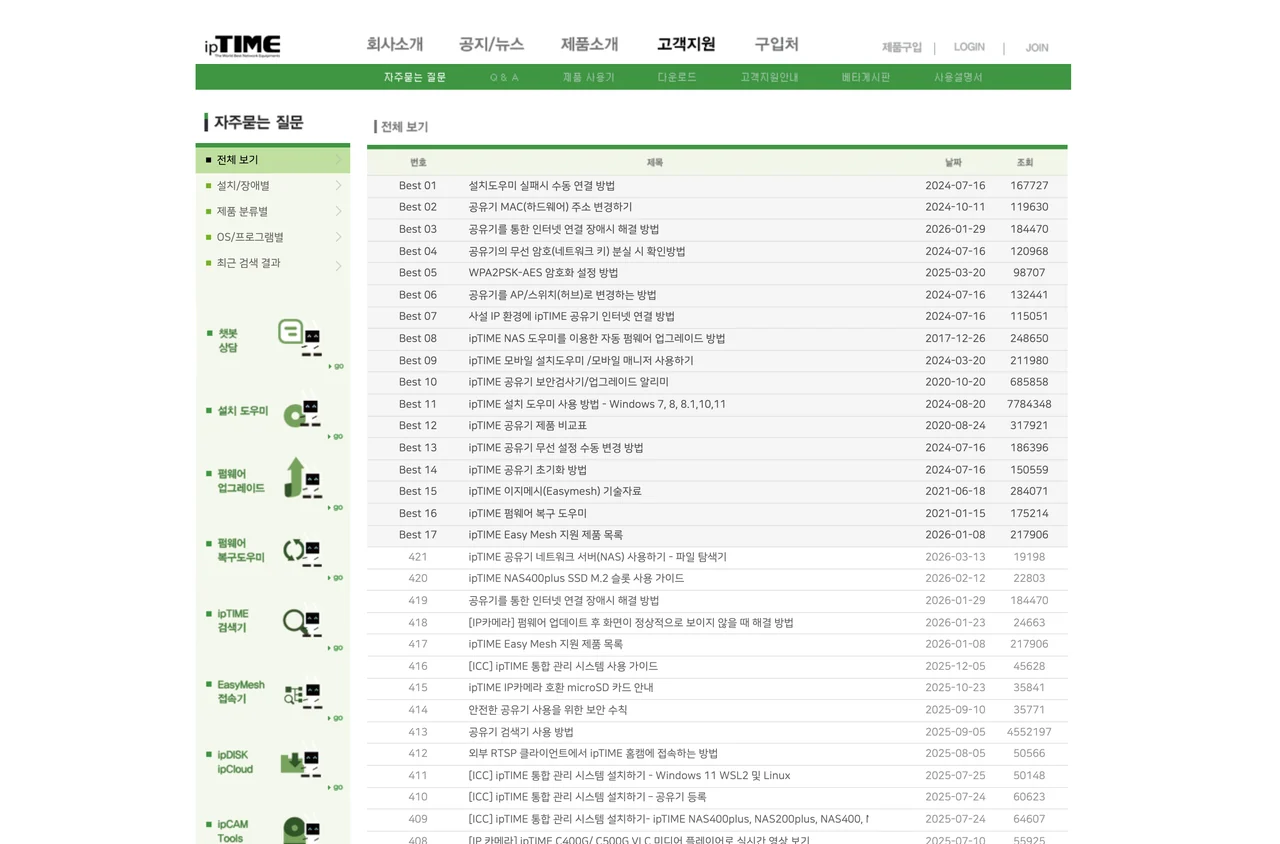
Task: Open the ipTIME 검색기 magnifier icon
Action: [x=301, y=622]
